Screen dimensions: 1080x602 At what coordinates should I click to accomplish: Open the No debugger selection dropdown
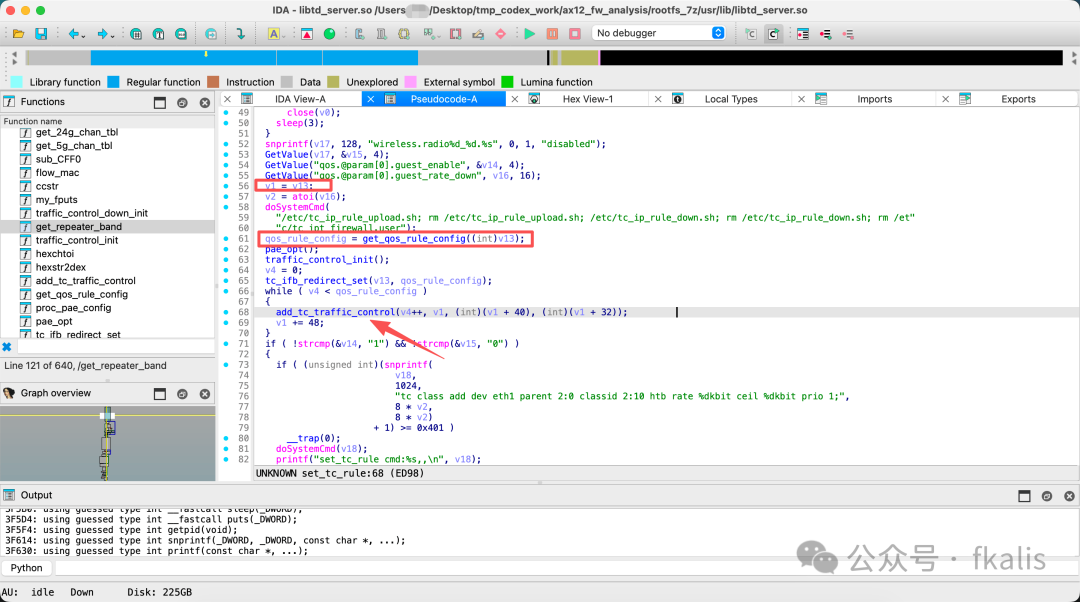[x=659, y=33]
